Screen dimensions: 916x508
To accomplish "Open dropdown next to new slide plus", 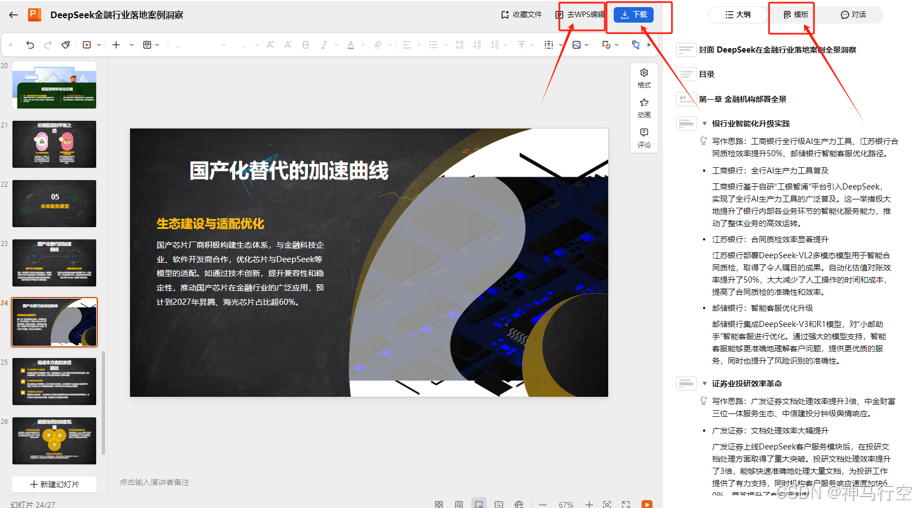I will (131, 45).
